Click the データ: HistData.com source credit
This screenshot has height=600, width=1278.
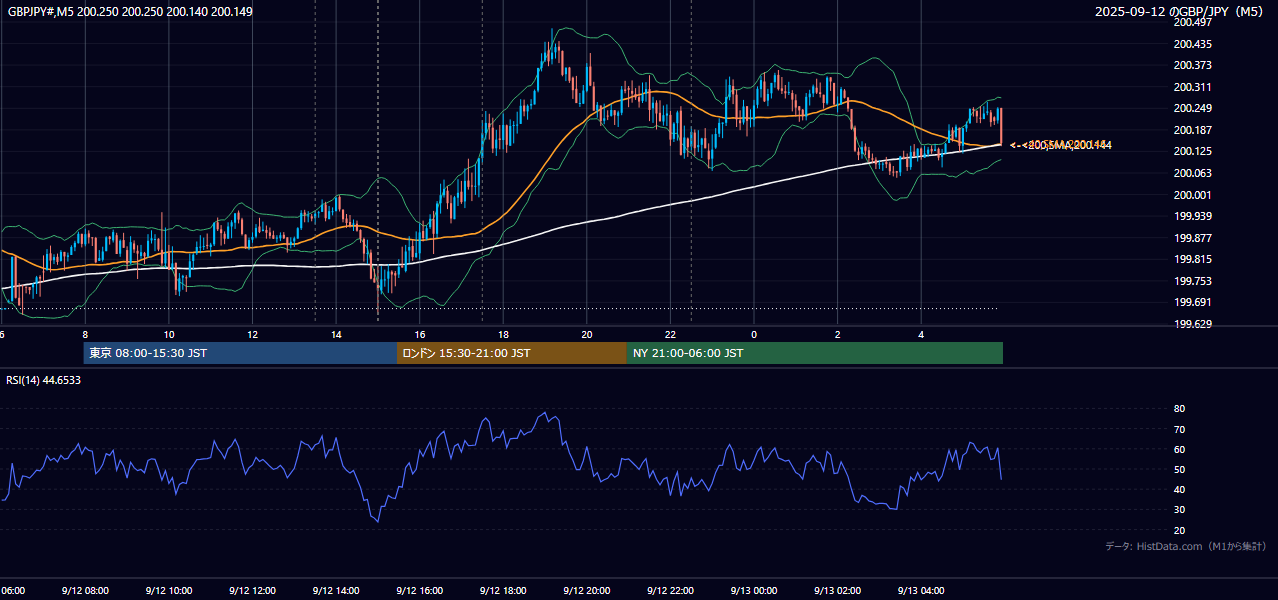(1185, 546)
